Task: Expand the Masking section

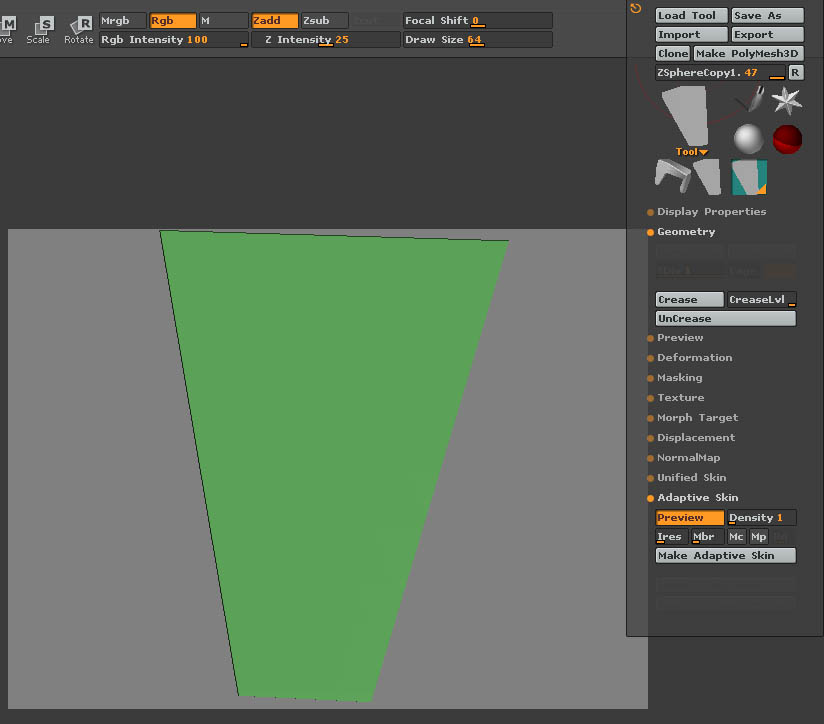Action: coord(679,378)
